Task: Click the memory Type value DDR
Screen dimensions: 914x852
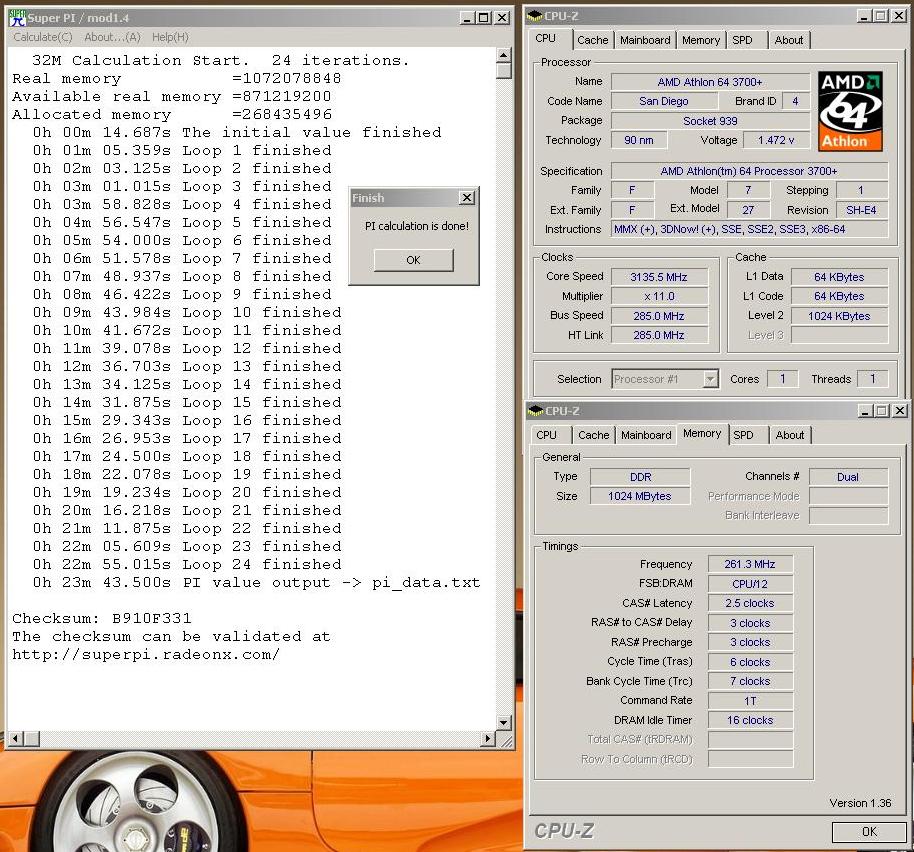Action: tap(640, 477)
